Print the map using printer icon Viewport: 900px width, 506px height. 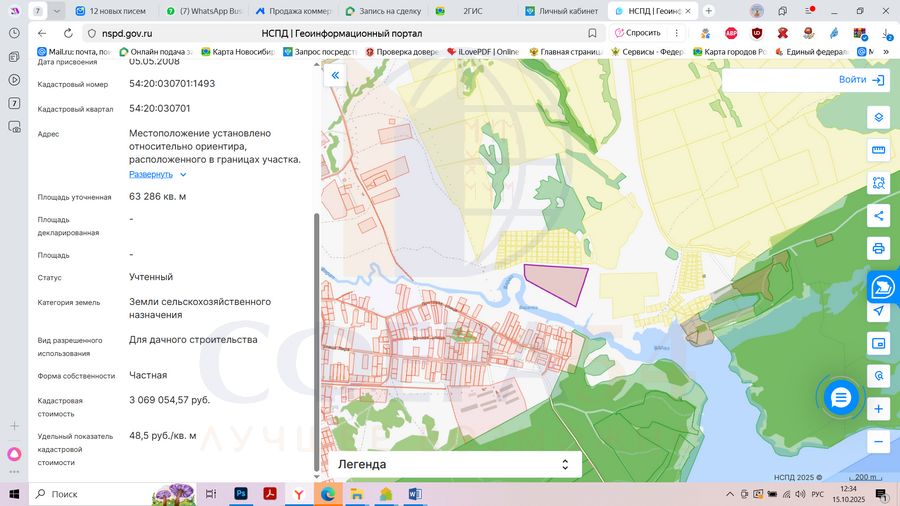tap(879, 248)
